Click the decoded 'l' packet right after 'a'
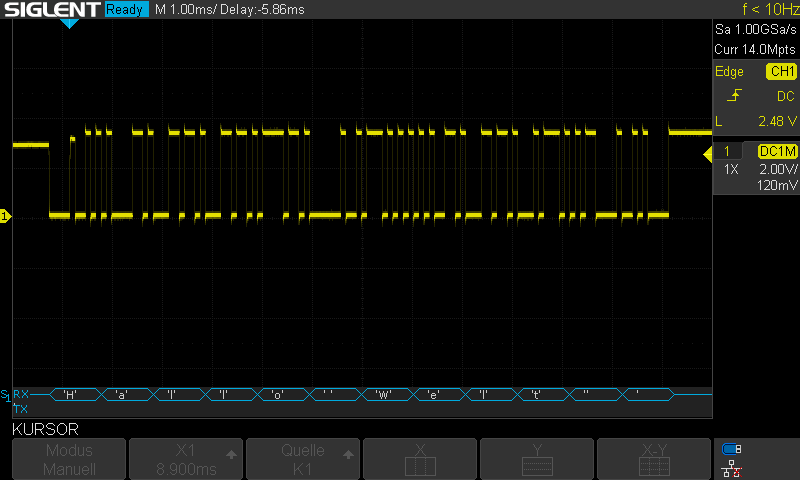The height and width of the screenshot is (480, 800). pyautogui.click(x=180, y=394)
